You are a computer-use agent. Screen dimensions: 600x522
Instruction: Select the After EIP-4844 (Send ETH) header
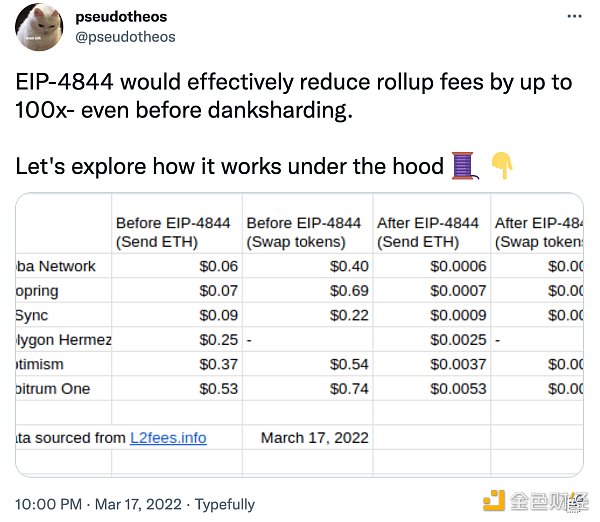[x=428, y=232]
